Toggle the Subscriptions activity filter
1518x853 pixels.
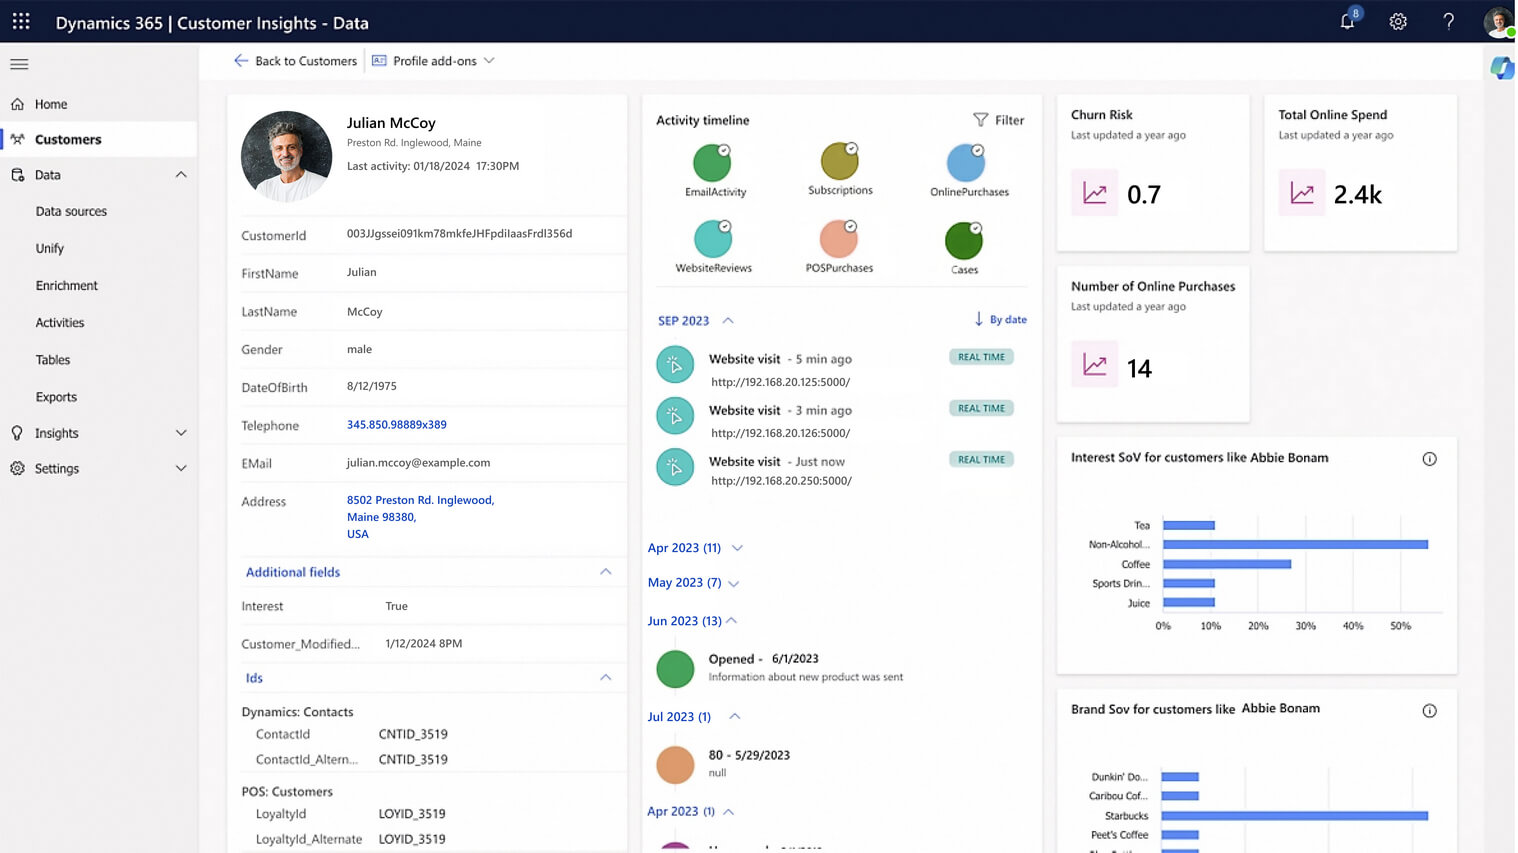[x=839, y=162]
